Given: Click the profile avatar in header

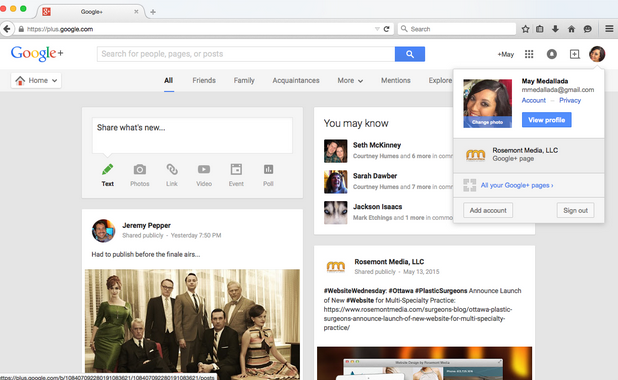Looking at the screenshot, I should tap(597, 54).
